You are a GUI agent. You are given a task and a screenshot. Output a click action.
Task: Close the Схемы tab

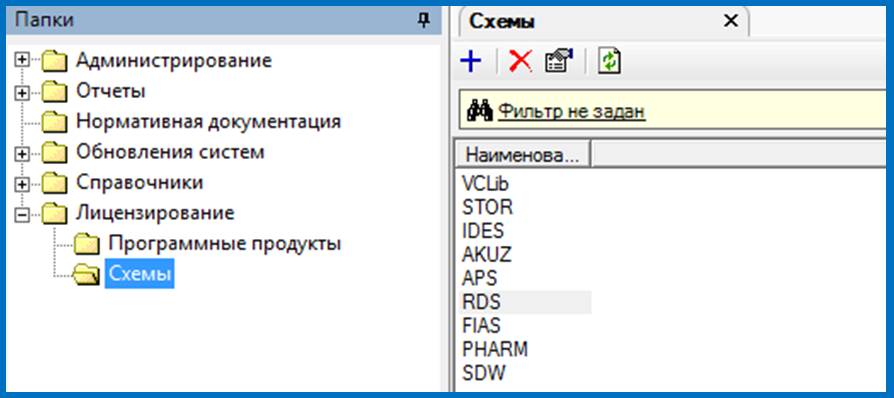(x=730, y=21)
